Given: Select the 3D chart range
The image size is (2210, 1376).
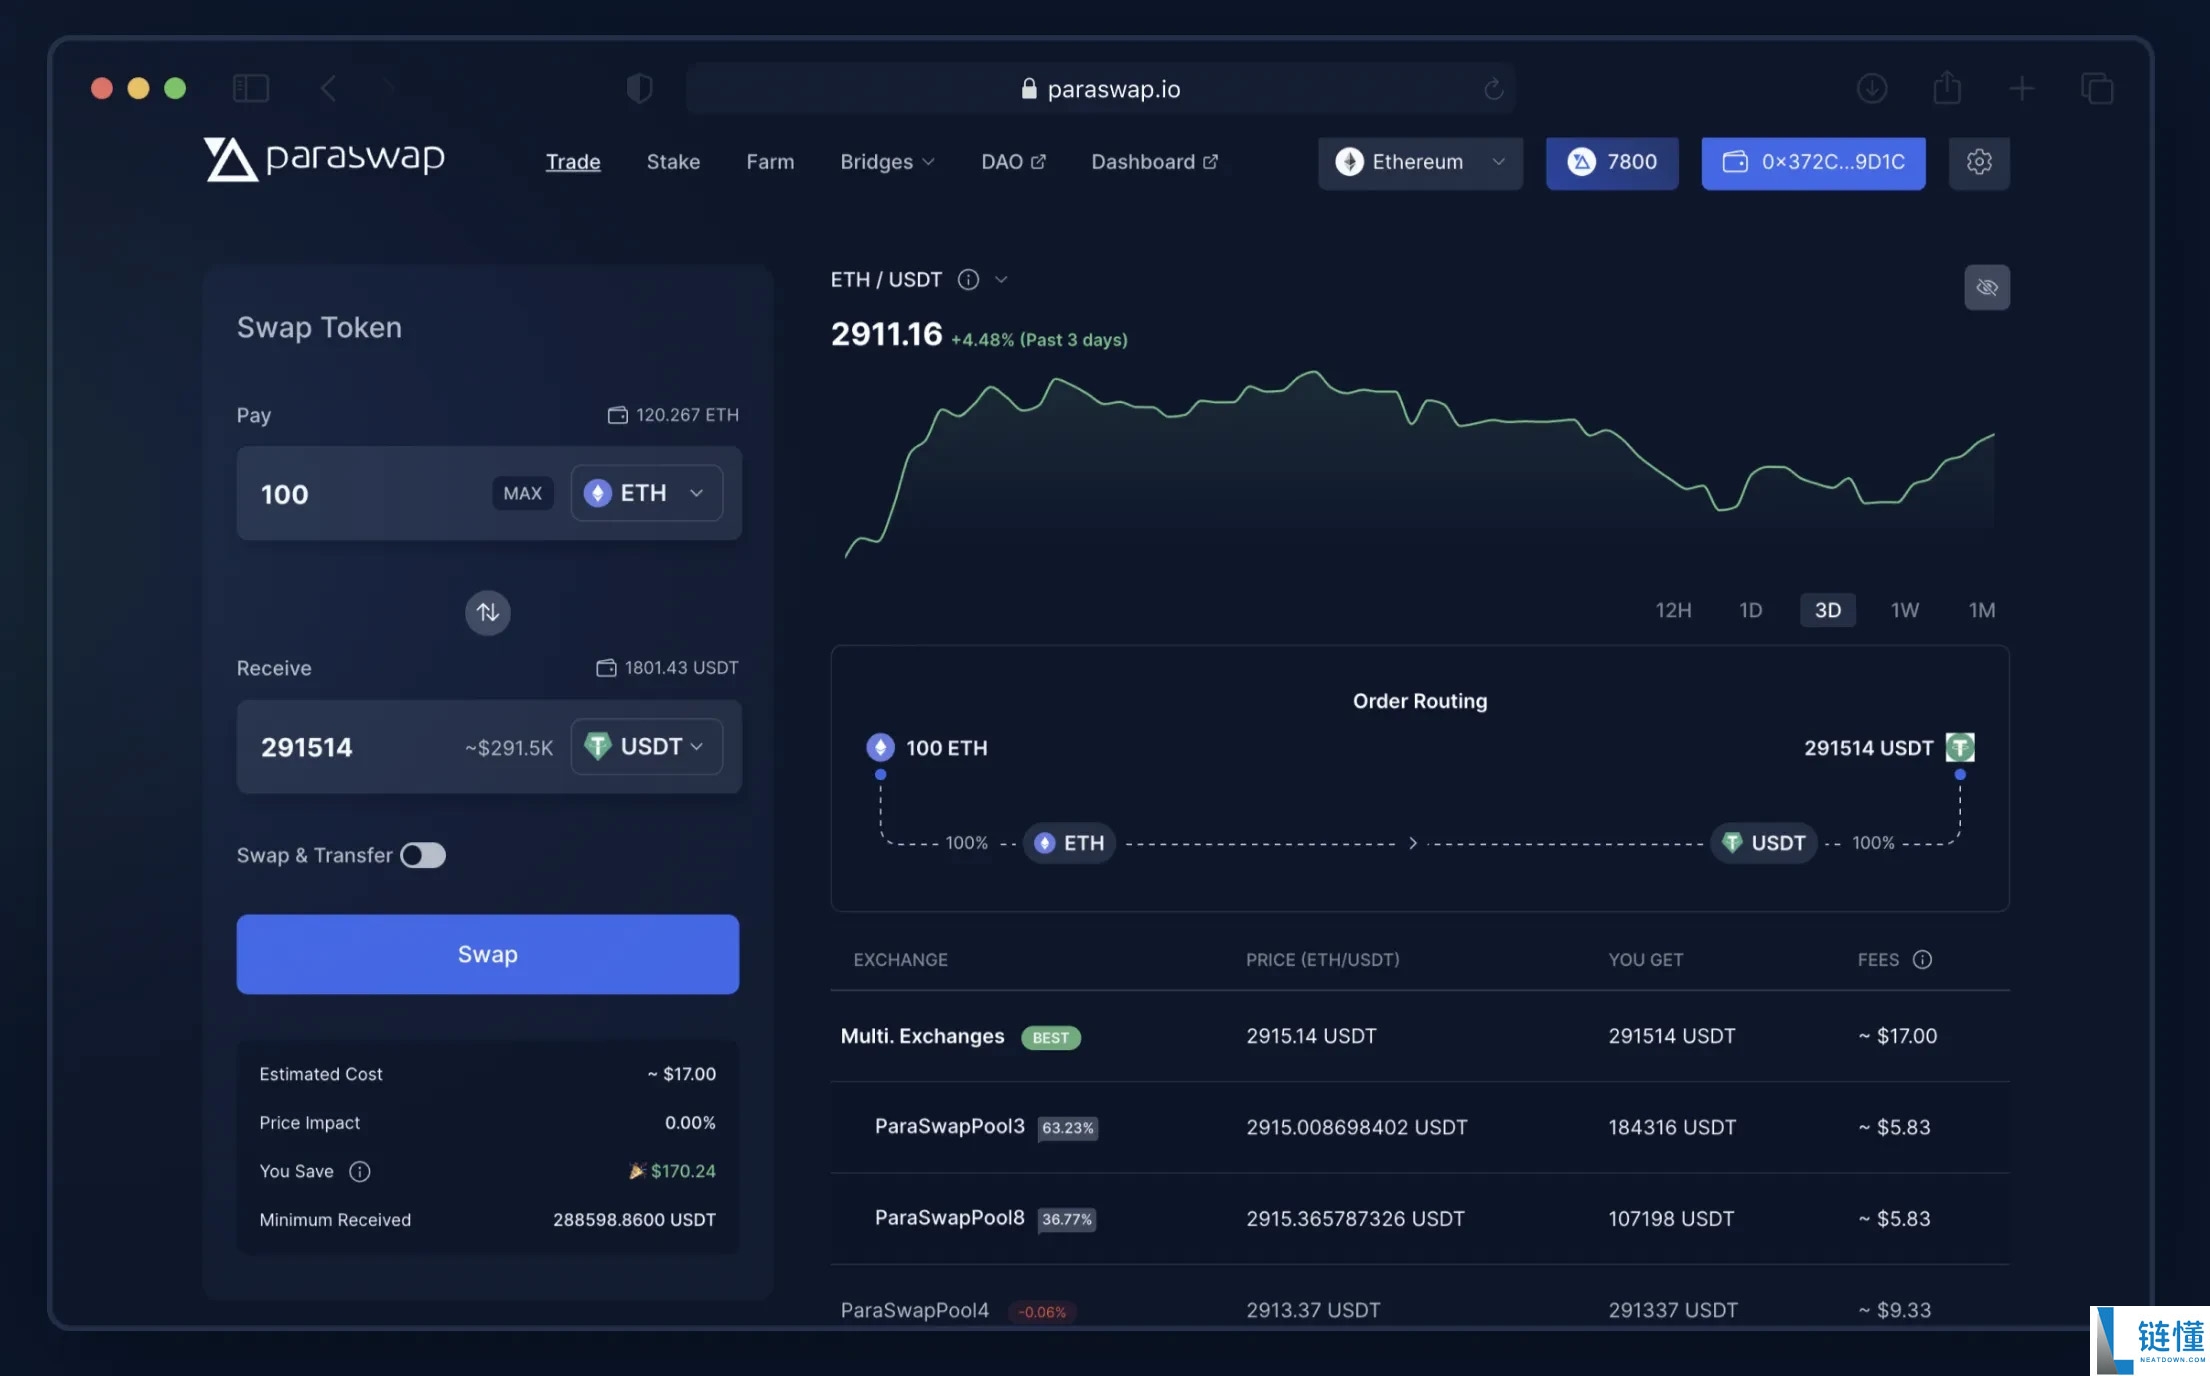Looking at the screenshot, I should click(x=1828, y=610).
